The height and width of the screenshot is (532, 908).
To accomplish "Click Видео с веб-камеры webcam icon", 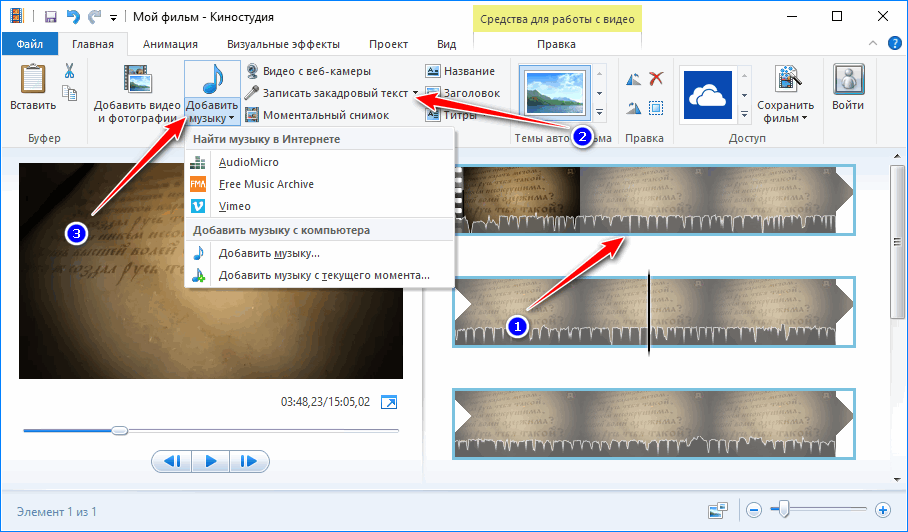I will 252,71.
